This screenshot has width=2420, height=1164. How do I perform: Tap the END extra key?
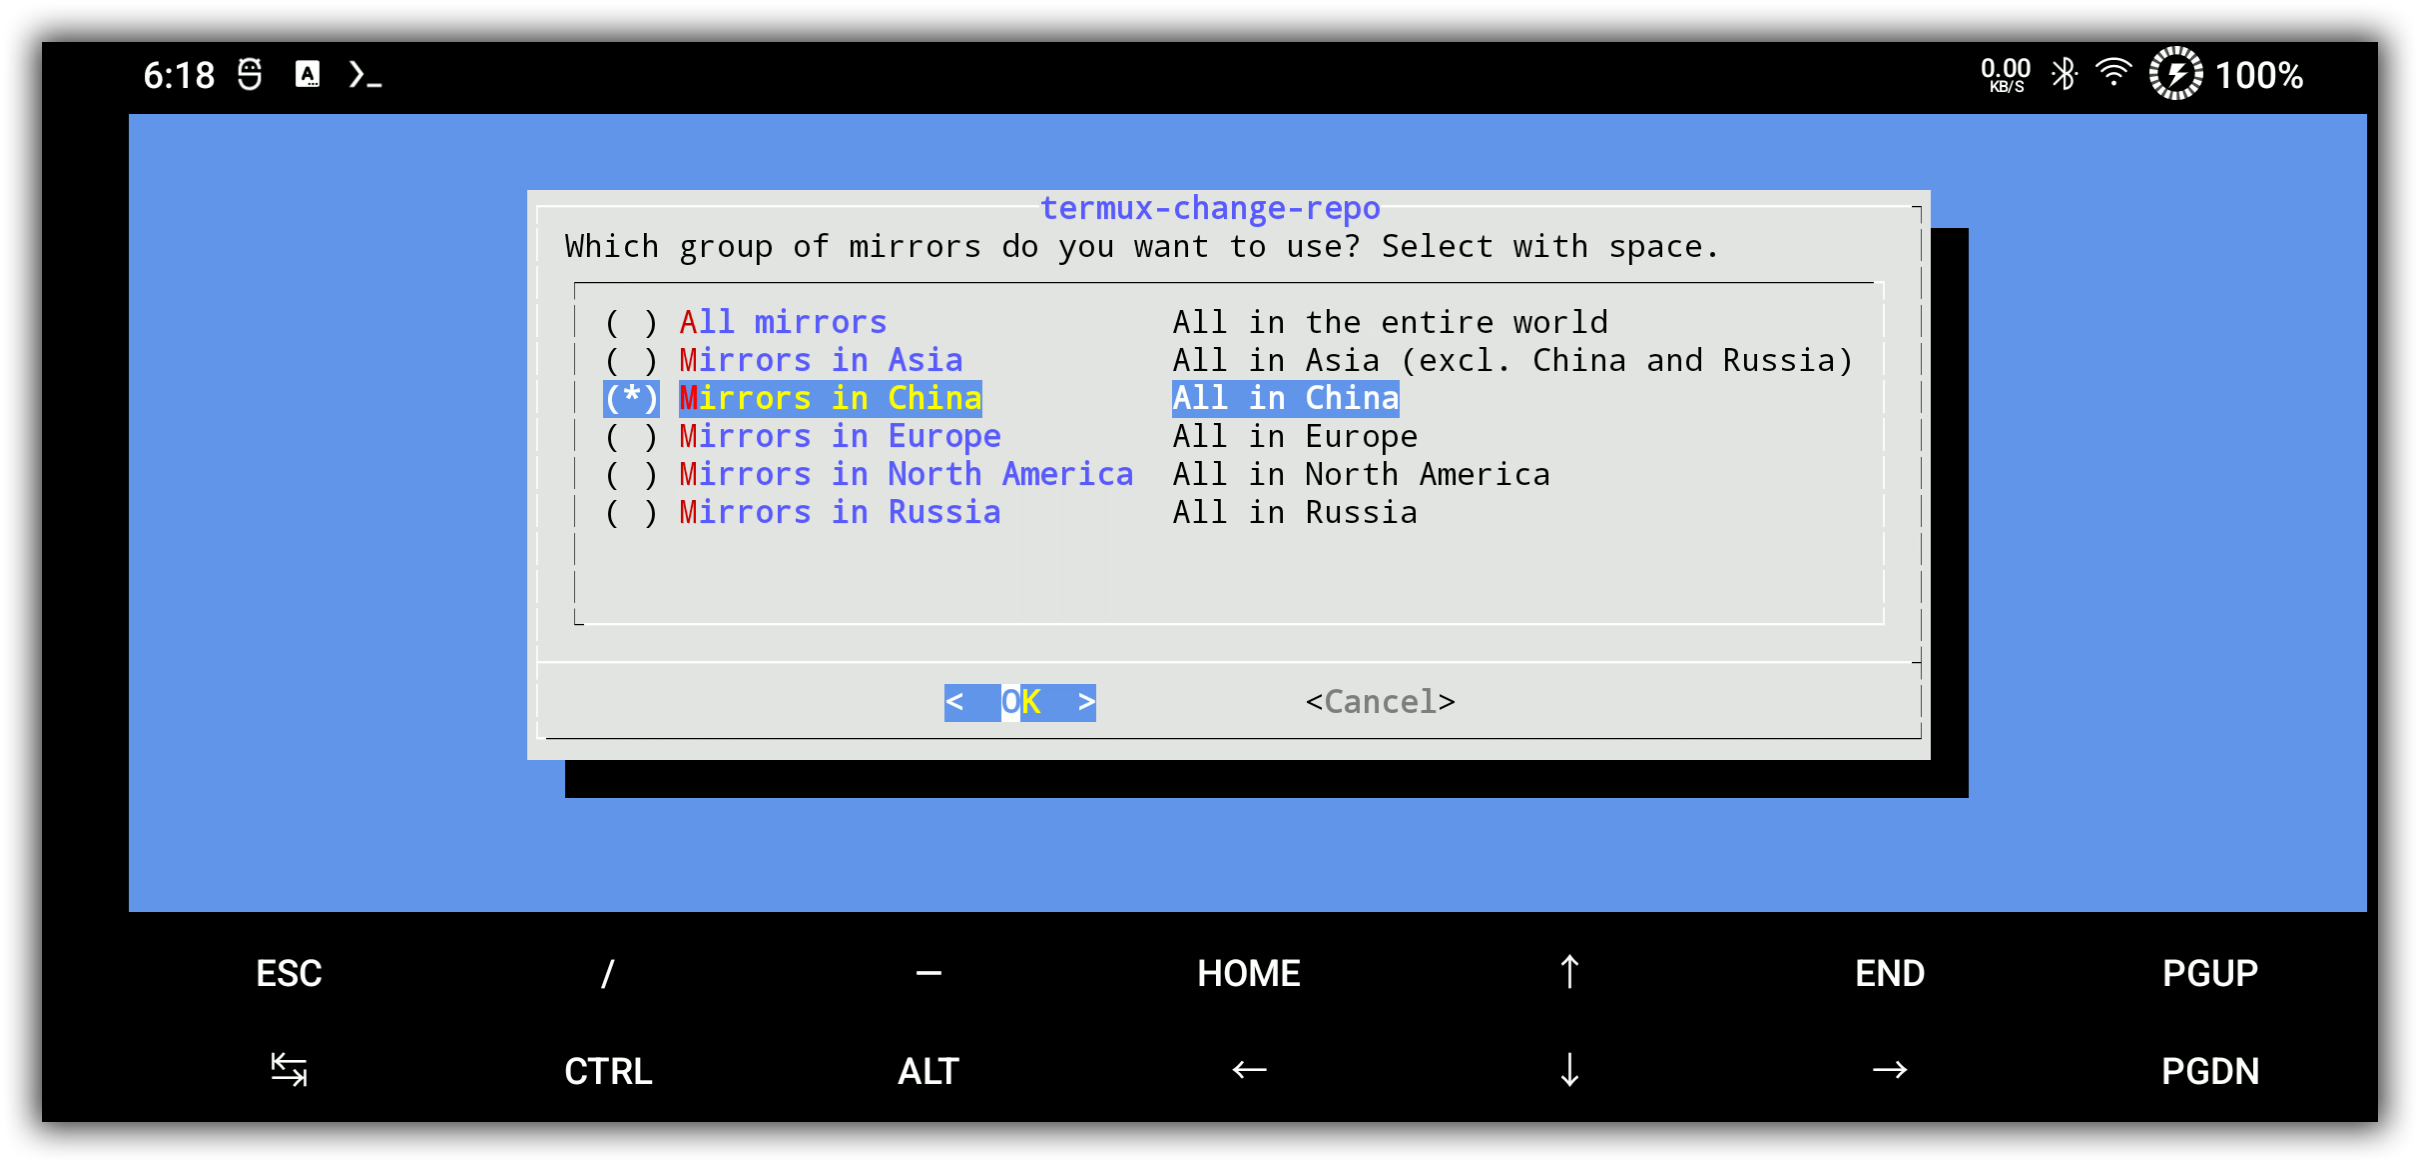point(1890,973)
